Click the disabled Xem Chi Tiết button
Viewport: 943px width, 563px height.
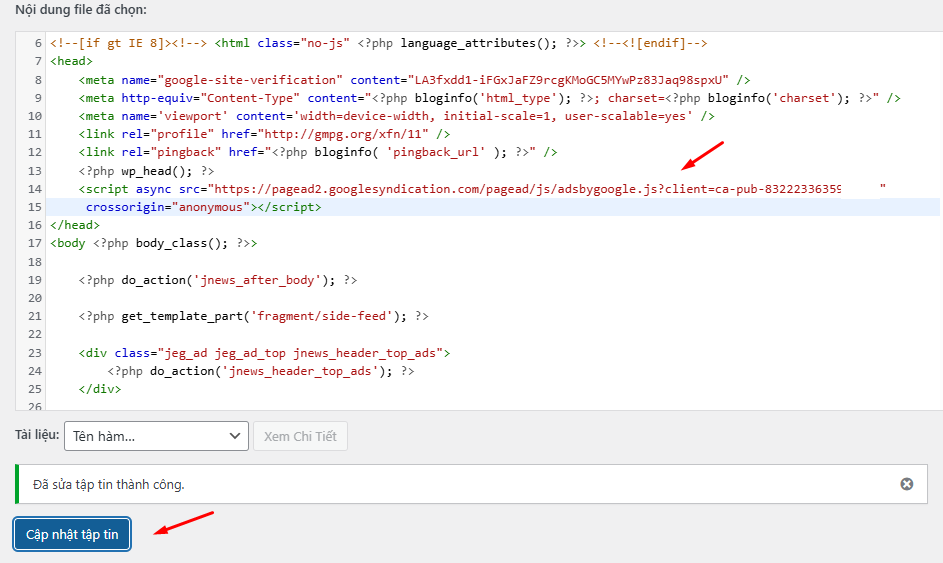click(300, 436)
